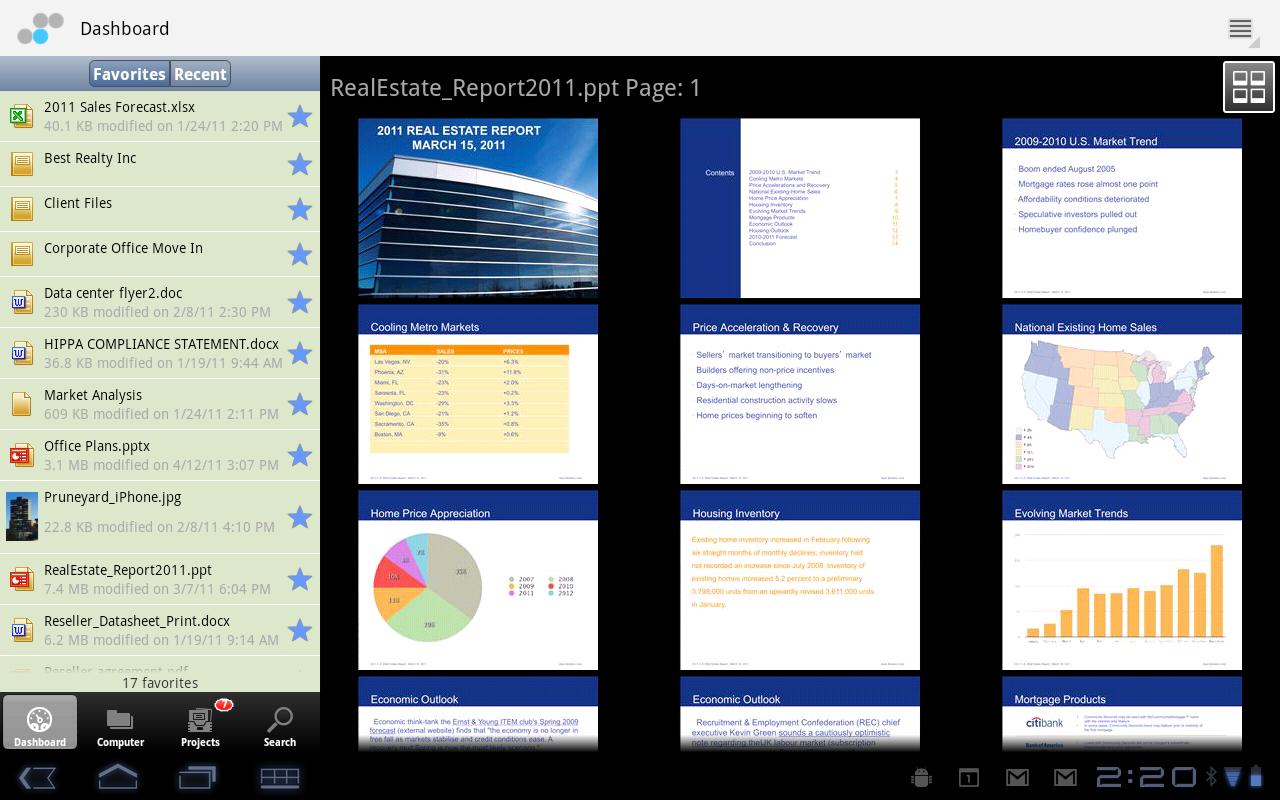
Task: Toggle star for Reseller_Datasheet_Print.docx
Action: tap(299, 629)
